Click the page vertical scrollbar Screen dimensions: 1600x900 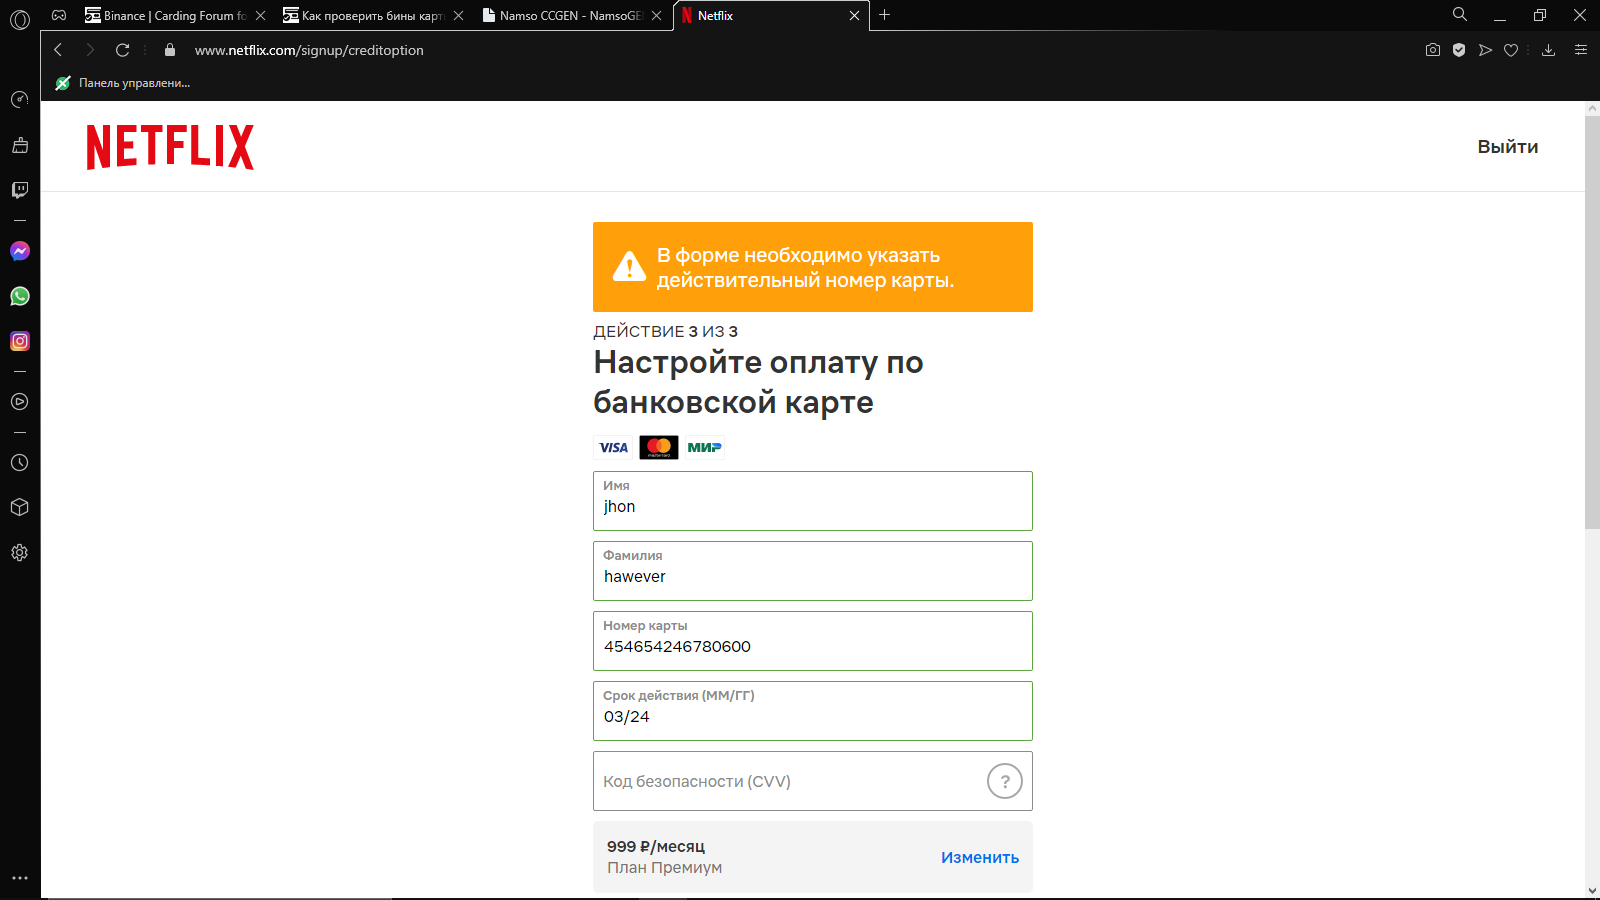(1592, 322)
